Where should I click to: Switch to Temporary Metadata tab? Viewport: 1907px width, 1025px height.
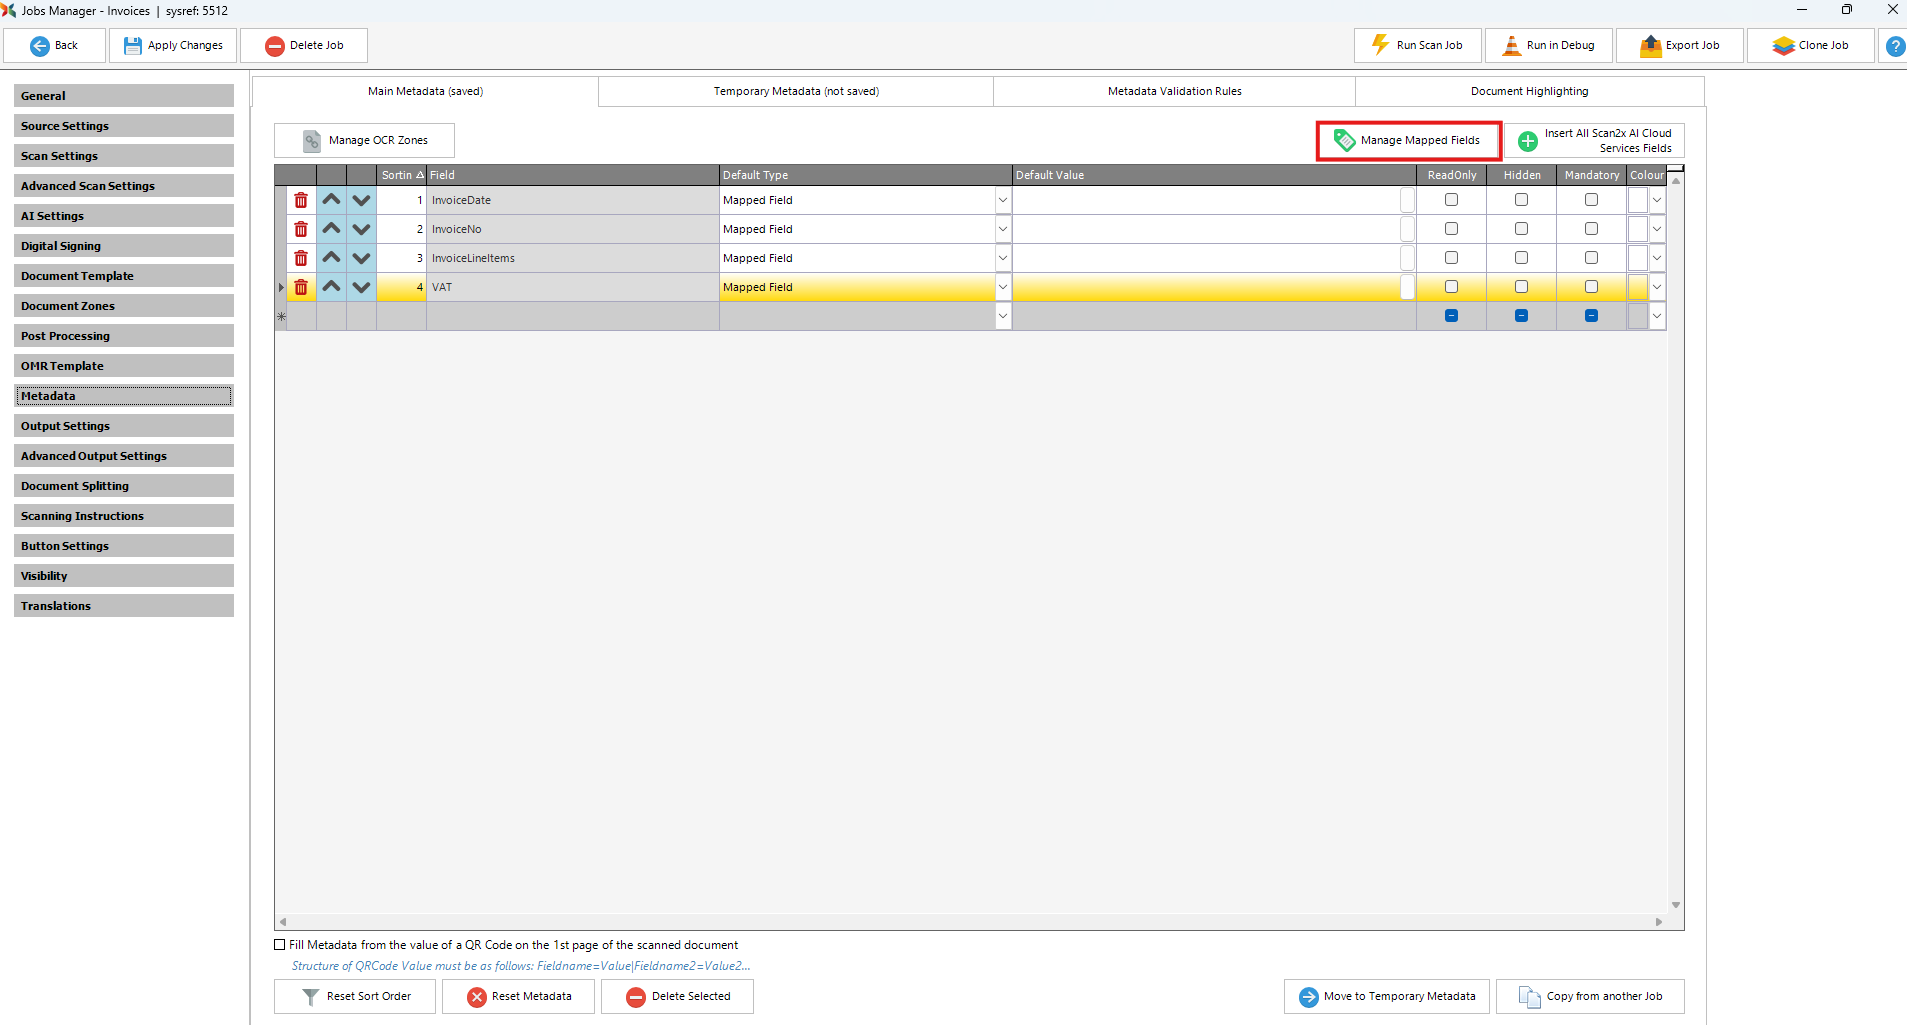tap(796, 91)
